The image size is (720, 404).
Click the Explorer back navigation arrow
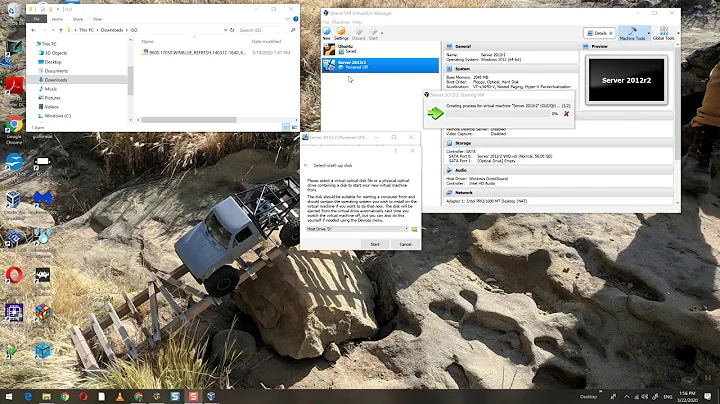33,30
